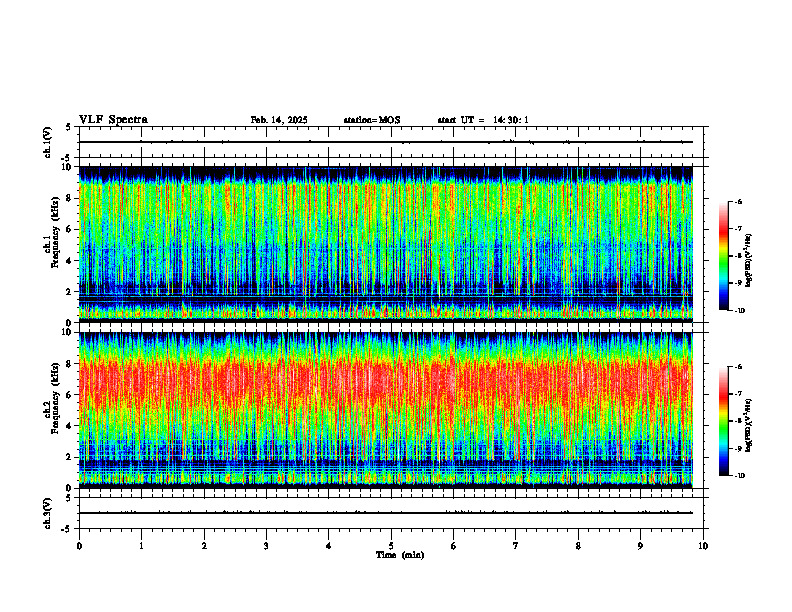Click the ch.1 spectrogram color bar
Viewport: 792px width, 612px height.
[x=723, y=256]
